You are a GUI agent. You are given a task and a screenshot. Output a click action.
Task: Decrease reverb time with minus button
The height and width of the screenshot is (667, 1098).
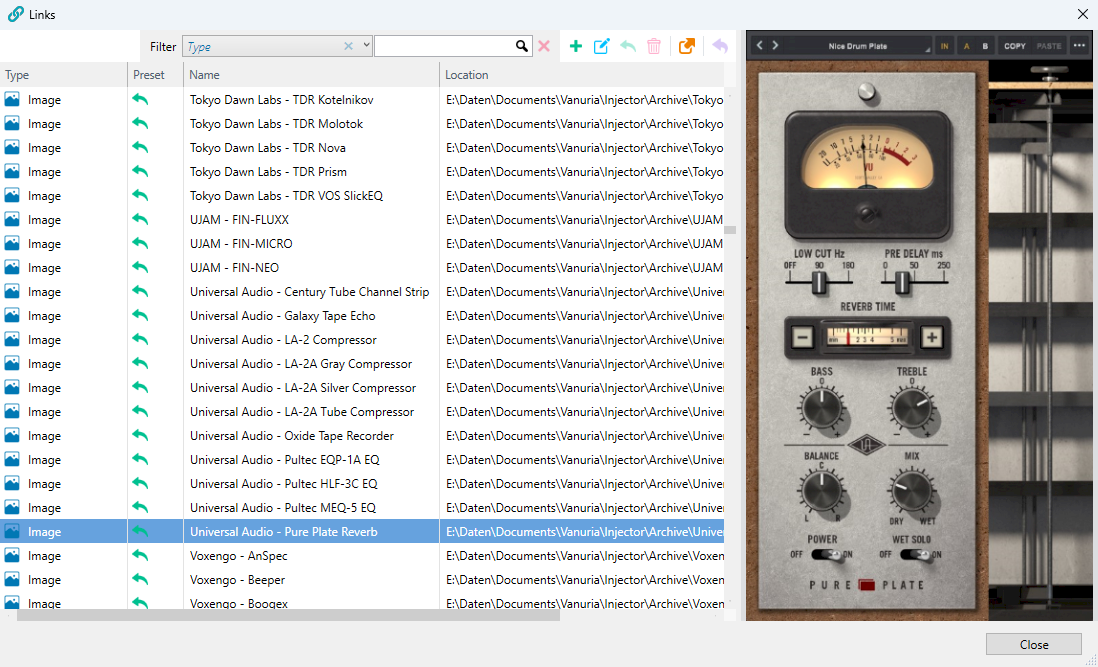(802, 337)
